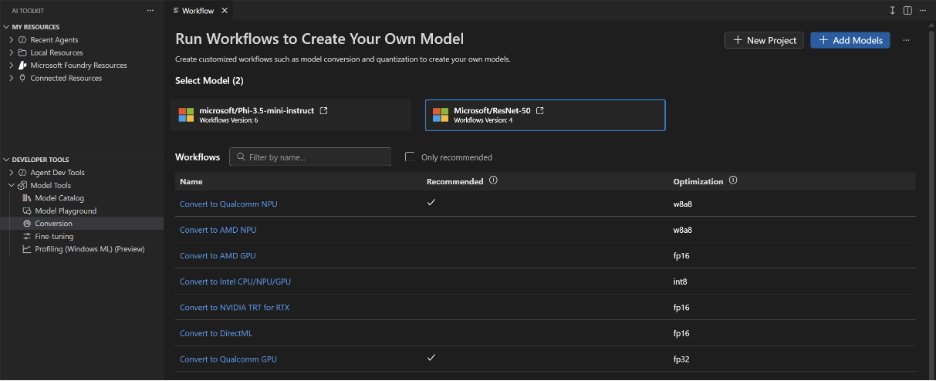This screenshot has width=936, height=381.
Task: Open Convert to DirectML workflow
Action: [216, 333]
